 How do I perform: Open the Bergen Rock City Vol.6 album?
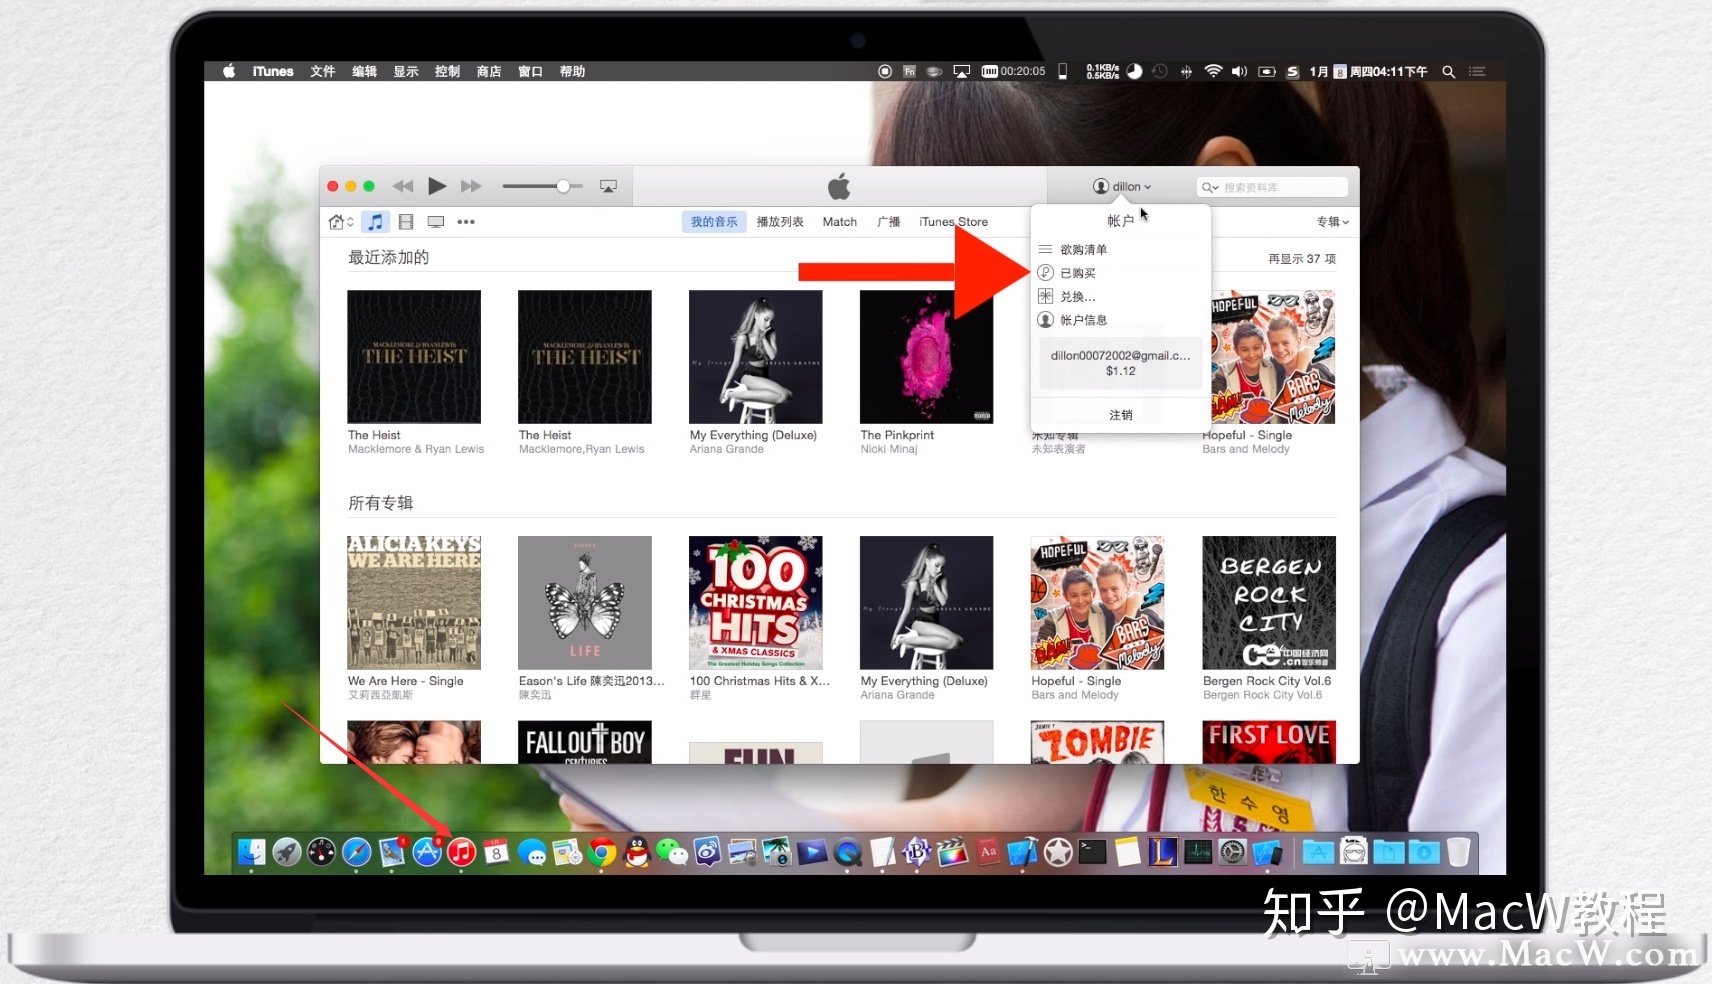click(x=1269, y=603)
